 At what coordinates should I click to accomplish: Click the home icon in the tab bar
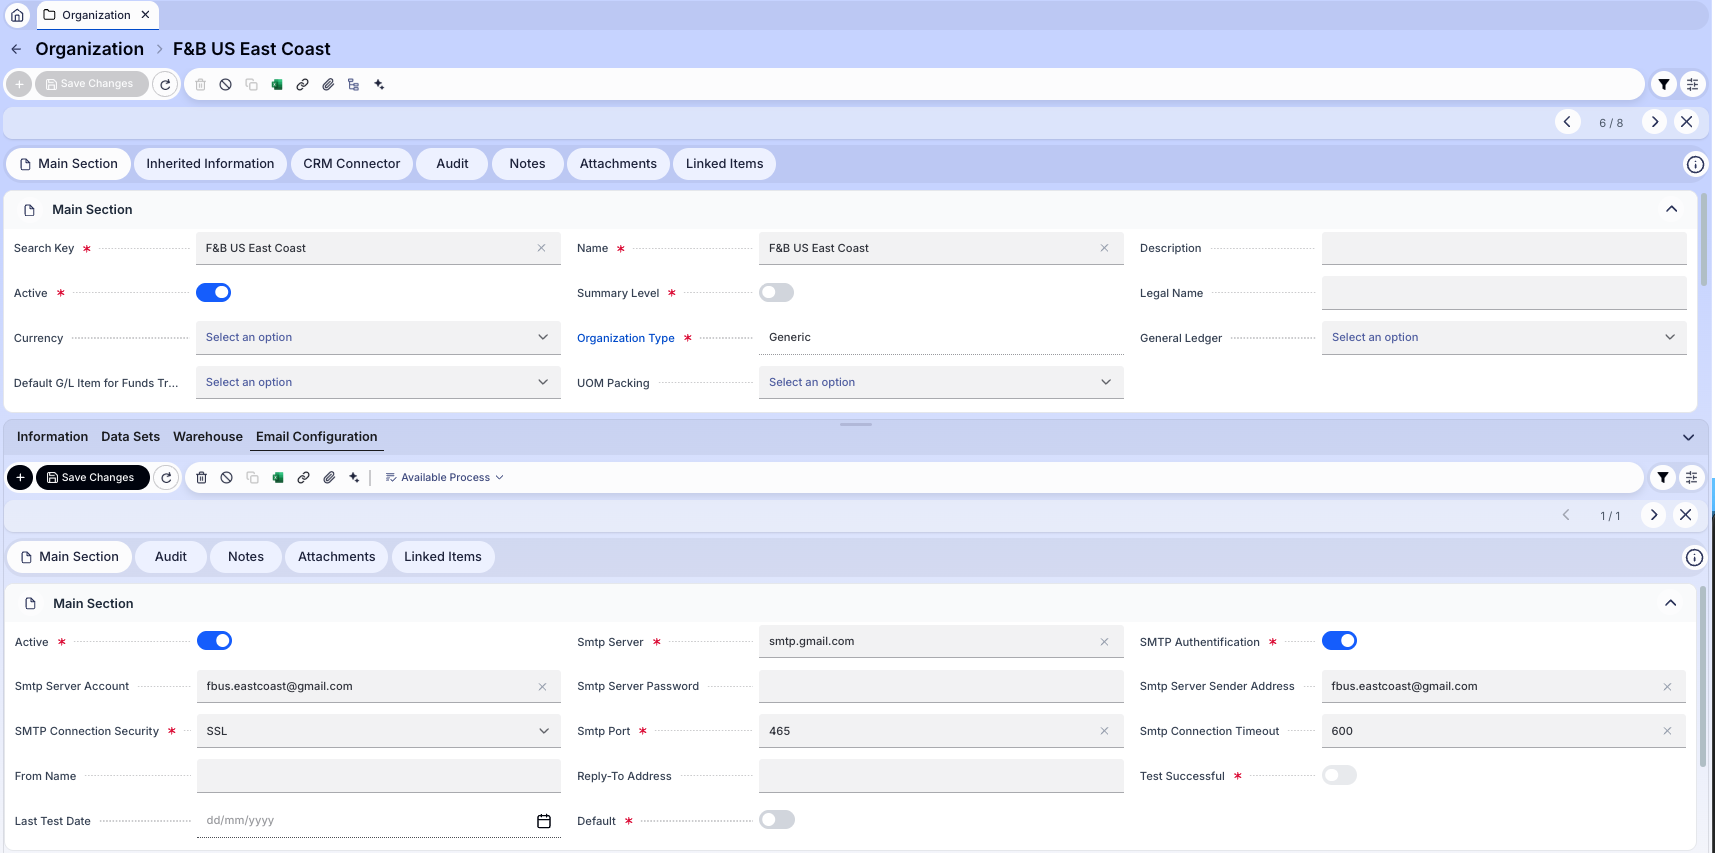(17, 15)
